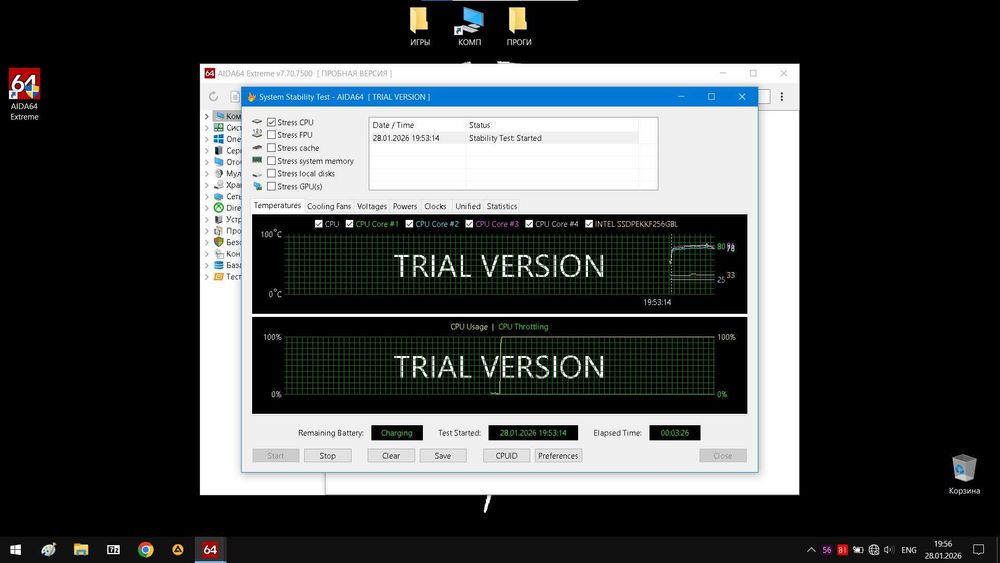Open the notification center icon
This screenshot has width=1000, height=563.
click(978, 550)
